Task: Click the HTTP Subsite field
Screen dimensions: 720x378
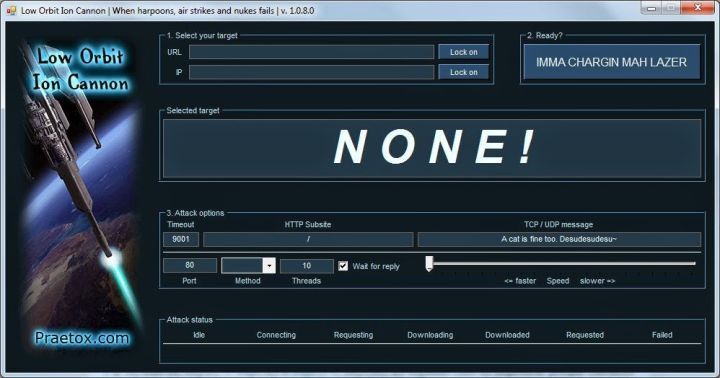Action: (x=308, y=239)
